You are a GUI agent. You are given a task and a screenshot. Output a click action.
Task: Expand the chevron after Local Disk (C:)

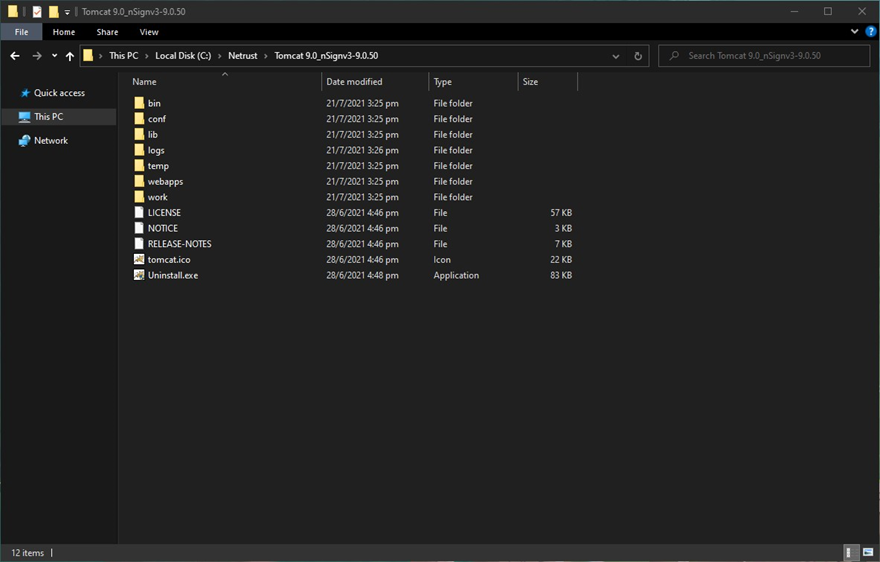point(219,56)
